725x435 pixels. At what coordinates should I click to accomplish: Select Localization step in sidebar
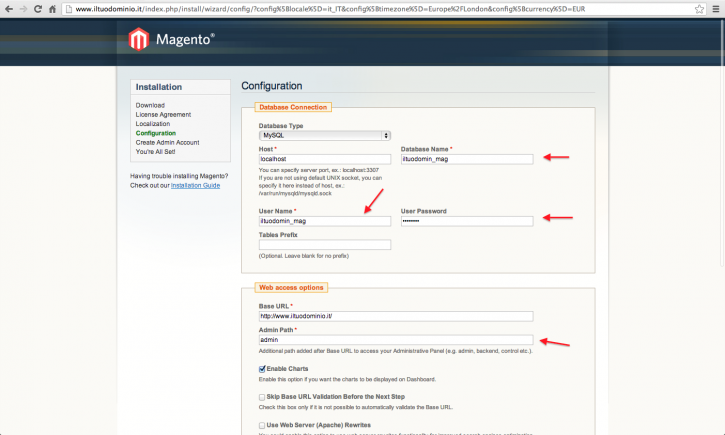(x=153, y=124)
